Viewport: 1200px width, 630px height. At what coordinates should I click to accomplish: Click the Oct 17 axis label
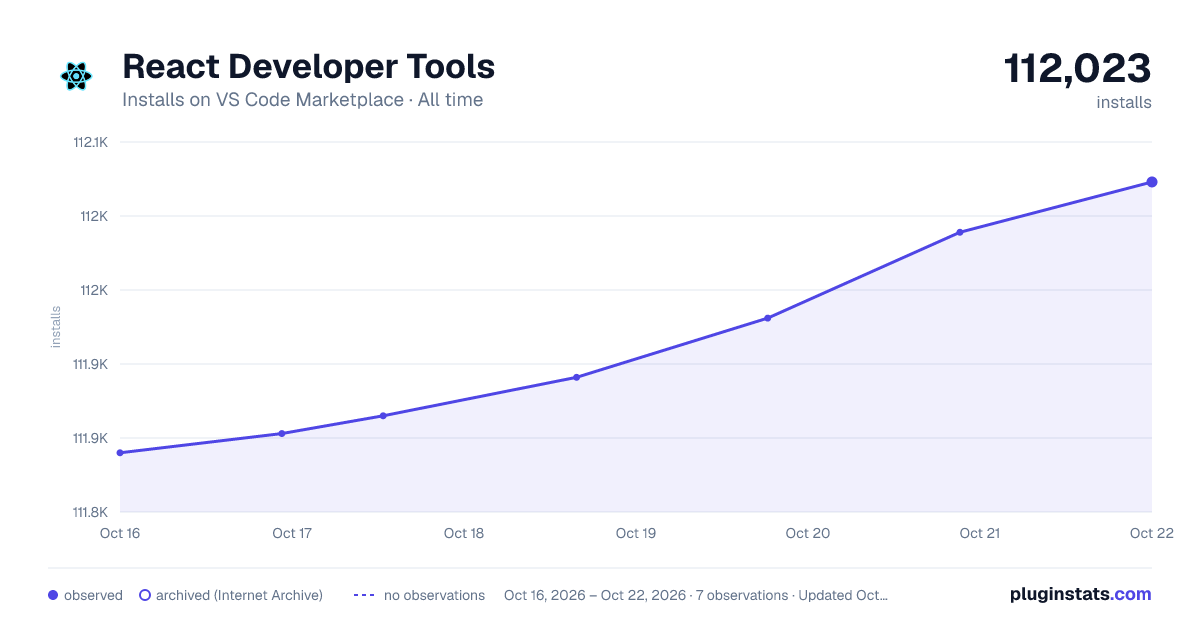click(x=292, y=533)
